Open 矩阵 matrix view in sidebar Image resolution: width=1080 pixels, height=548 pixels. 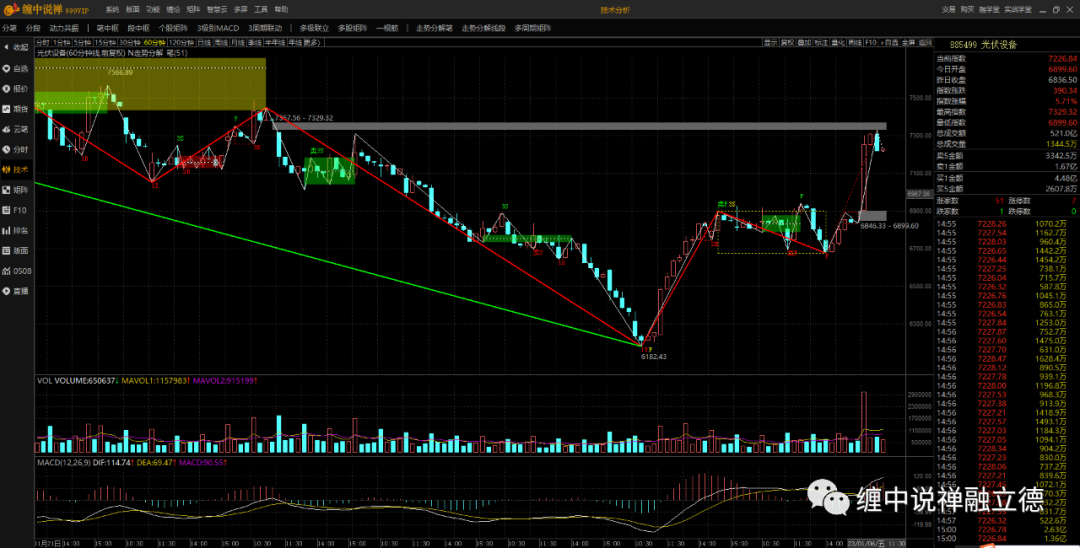click(x=15, y=189)
